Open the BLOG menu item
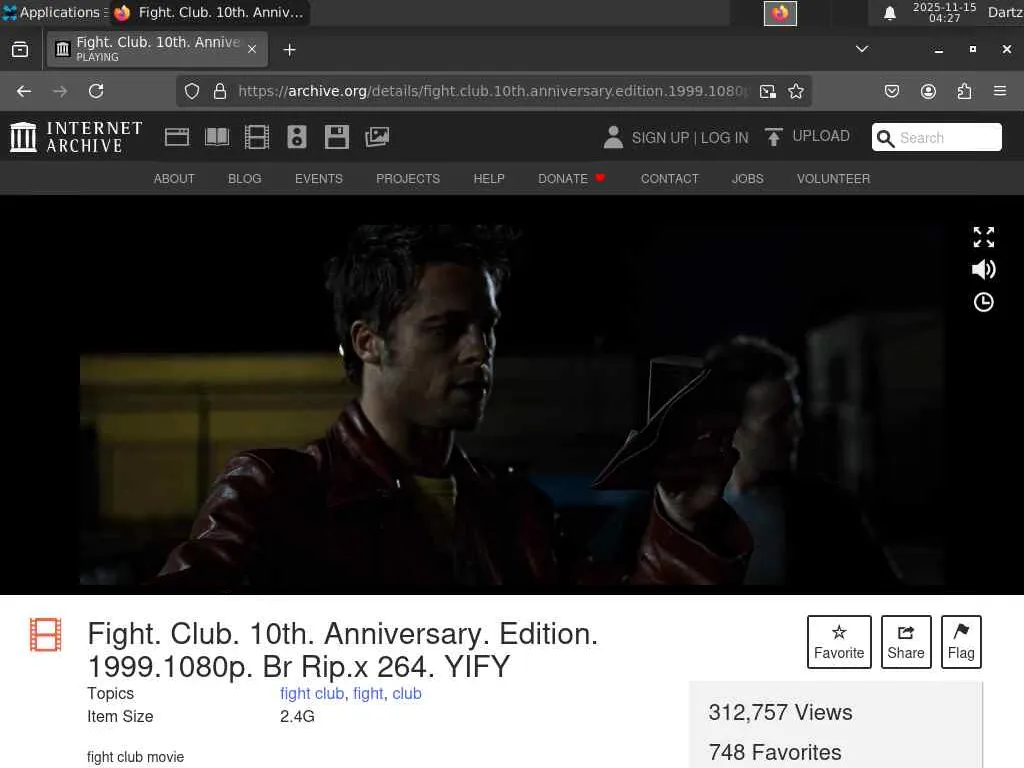Screen dimensions: 1024x768 coord(245,179)
